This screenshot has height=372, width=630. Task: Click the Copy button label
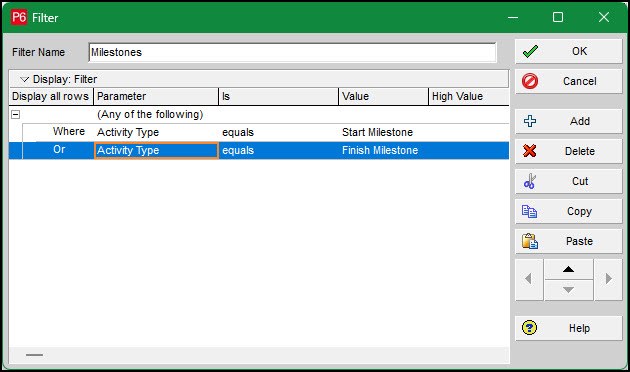pyautogui.click(x=579, y=211)
